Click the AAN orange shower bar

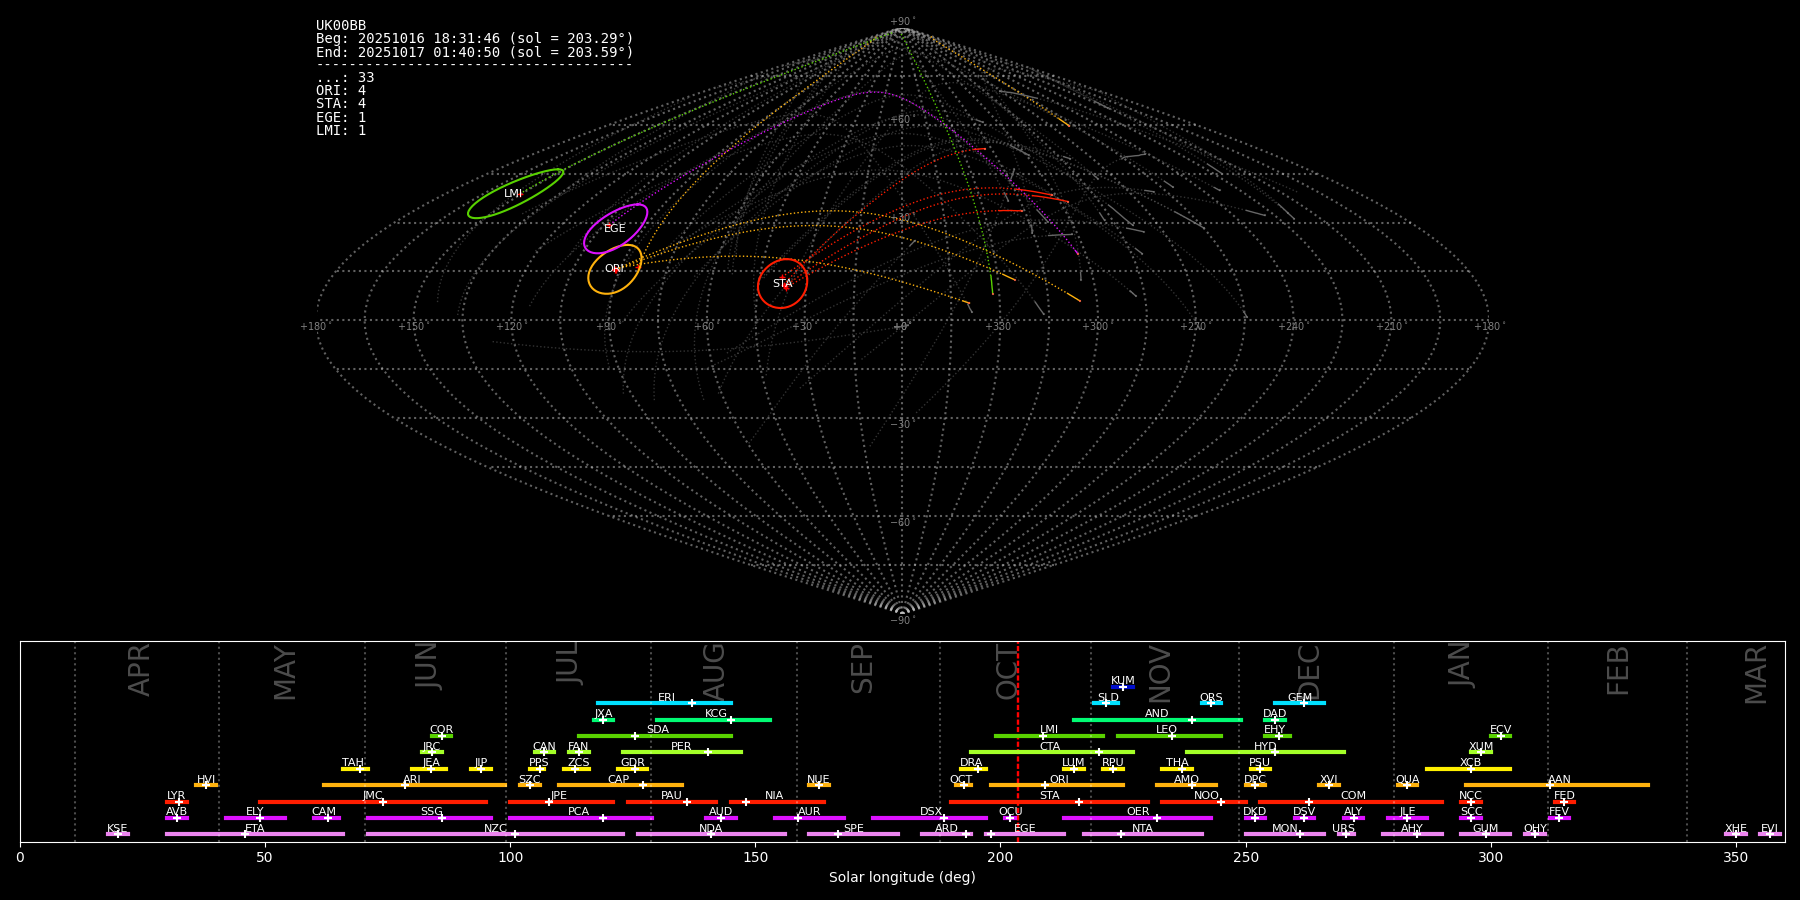1557,785
